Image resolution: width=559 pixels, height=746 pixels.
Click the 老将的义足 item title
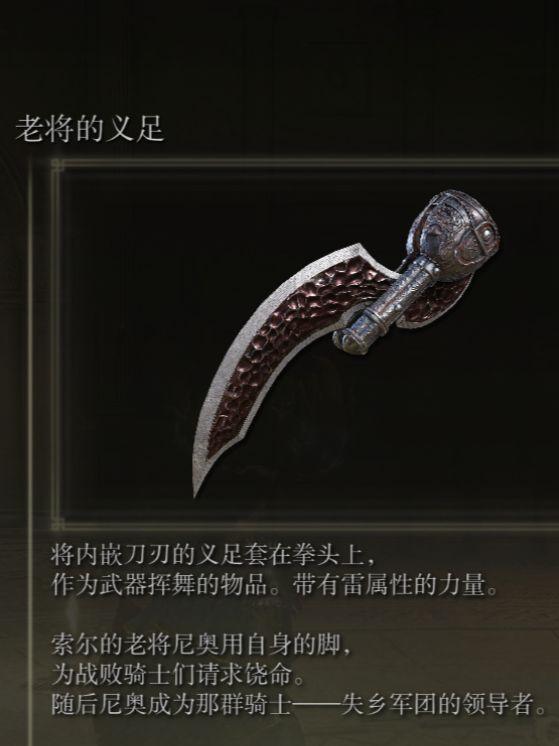click(90, 128)
